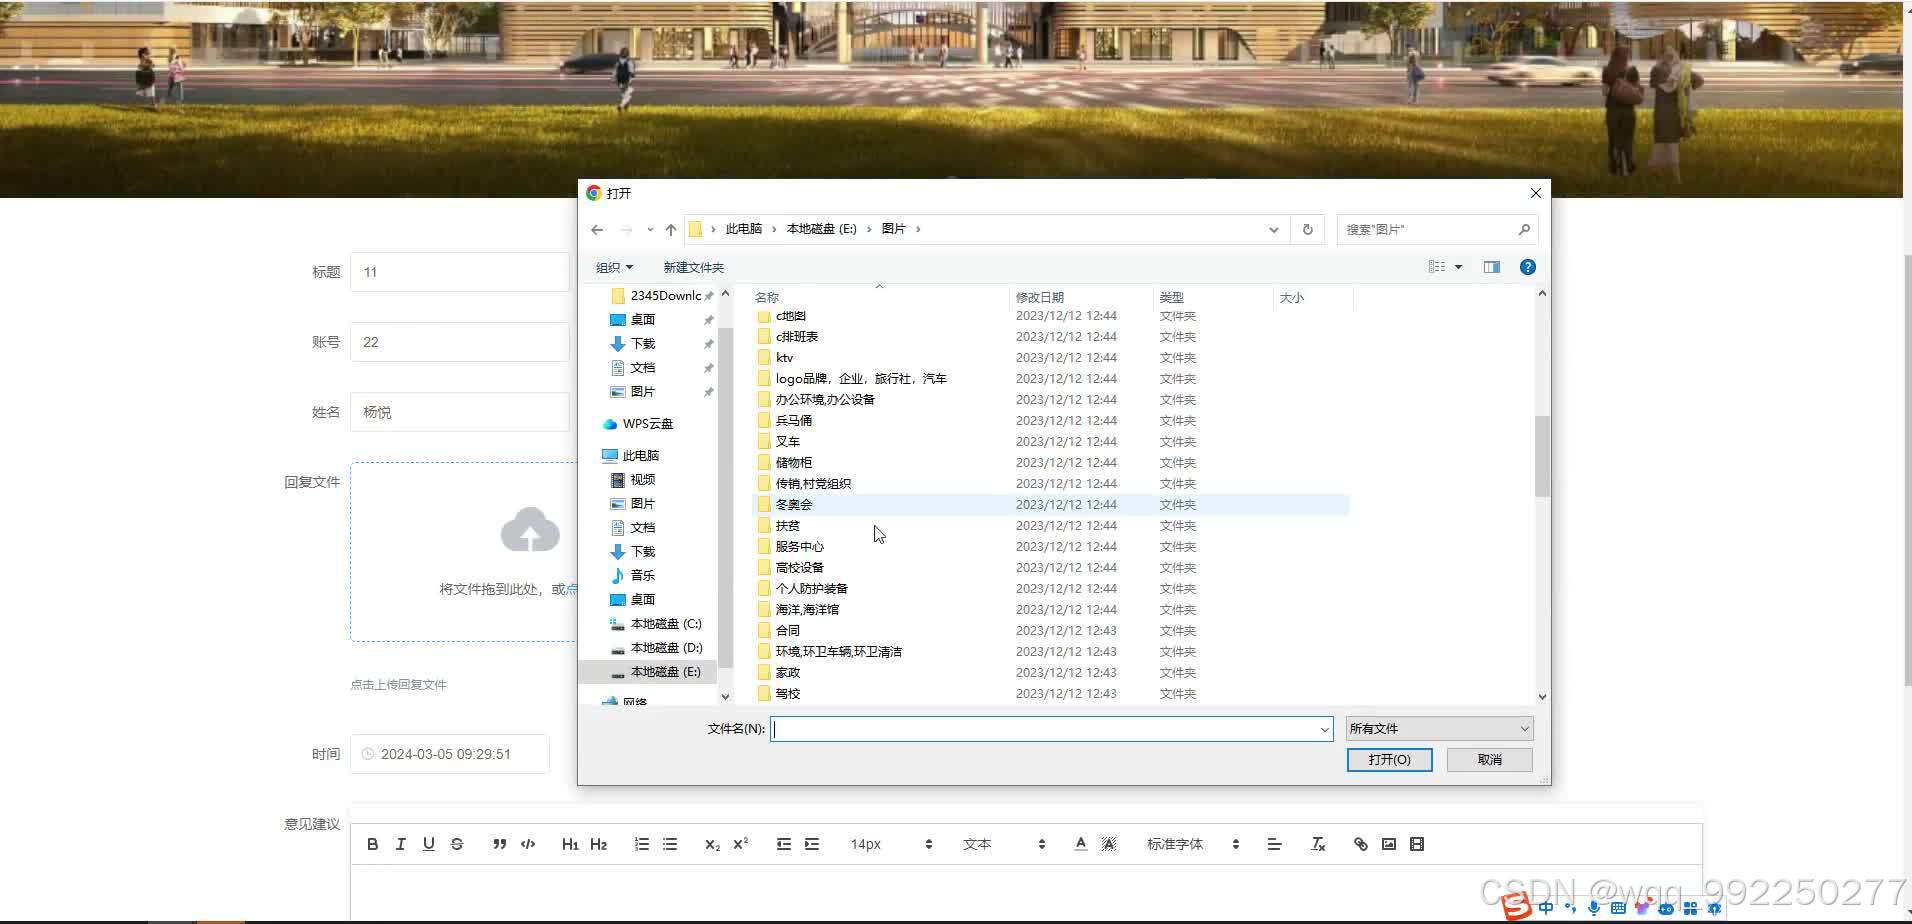This screenshot has width=1912, height=924.
Task: Open the 所有文件 file type dropdown
Action: click(1439, 728)
